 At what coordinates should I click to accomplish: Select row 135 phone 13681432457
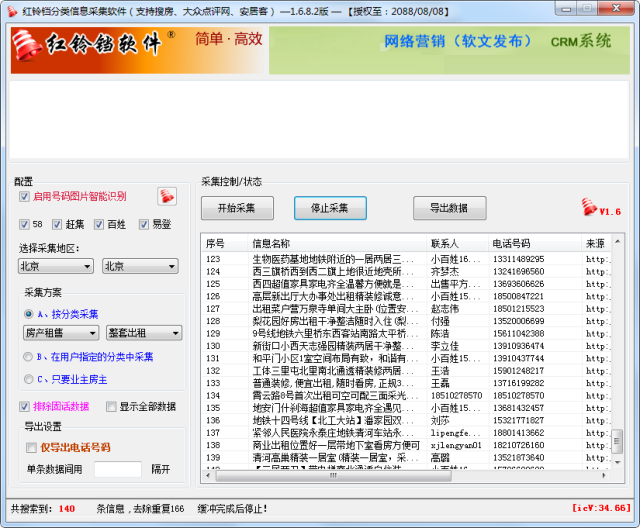tap(518, 408)
